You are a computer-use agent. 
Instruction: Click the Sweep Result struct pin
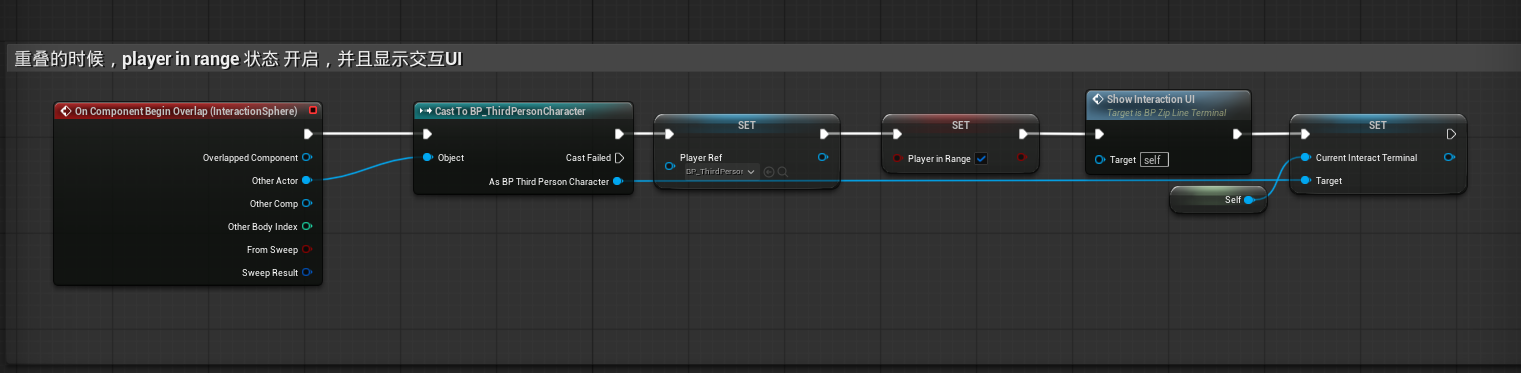tap(307, 273)
